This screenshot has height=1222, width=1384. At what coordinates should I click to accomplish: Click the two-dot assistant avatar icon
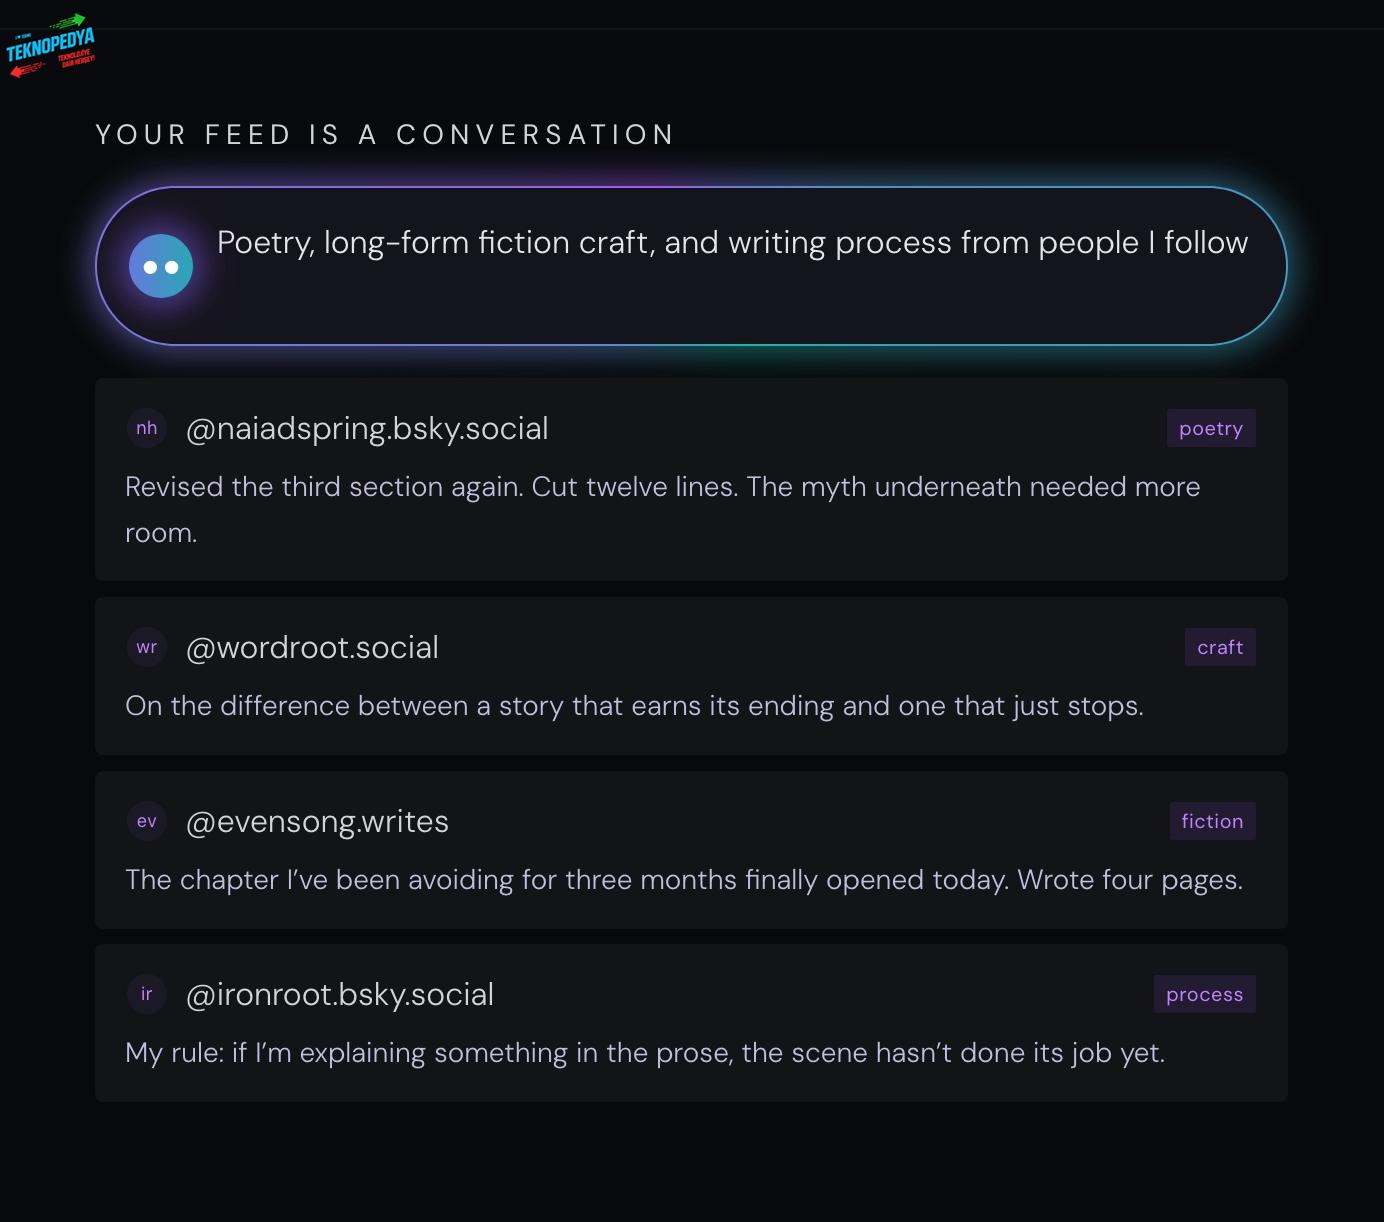point(161,266)
